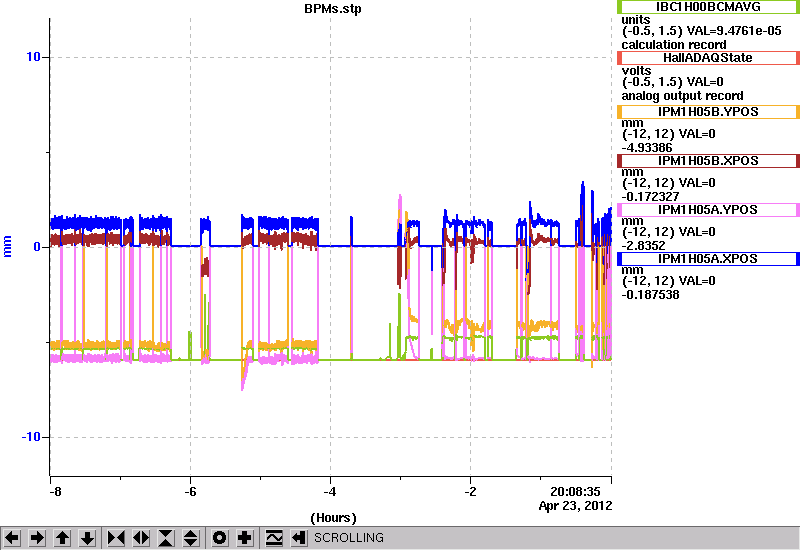Screen dimensions: 800x550
Task: Select the IPM1H05B.XPOS curve legend
Action: click(x=708, y=161)
